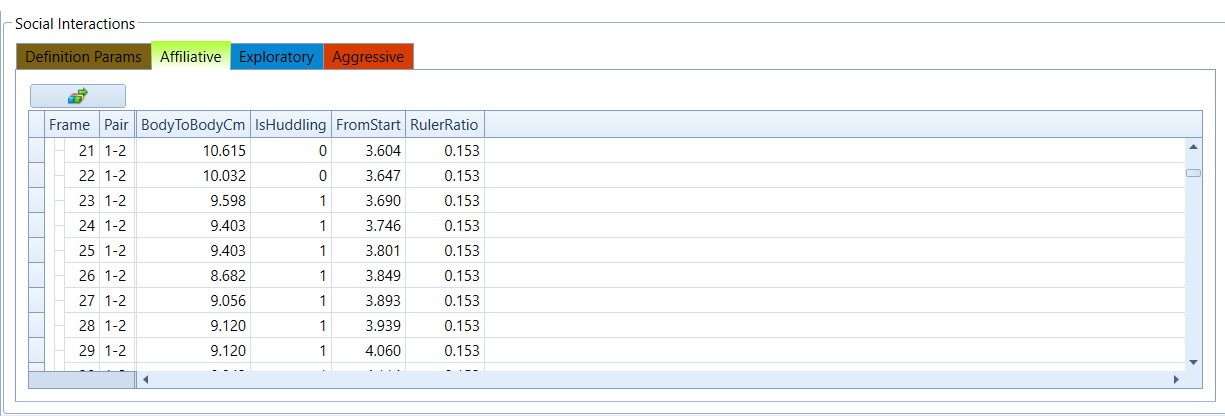Image resolution: width=1225 pixels, height=416 pixels.
Task: Sort by the Pair column header
Action: click(116, 125)
